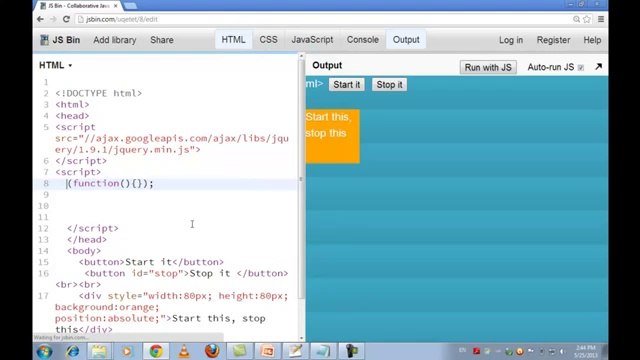
Task: Click line '<button>Start it</button>' in editor
Action: [151, 262]
